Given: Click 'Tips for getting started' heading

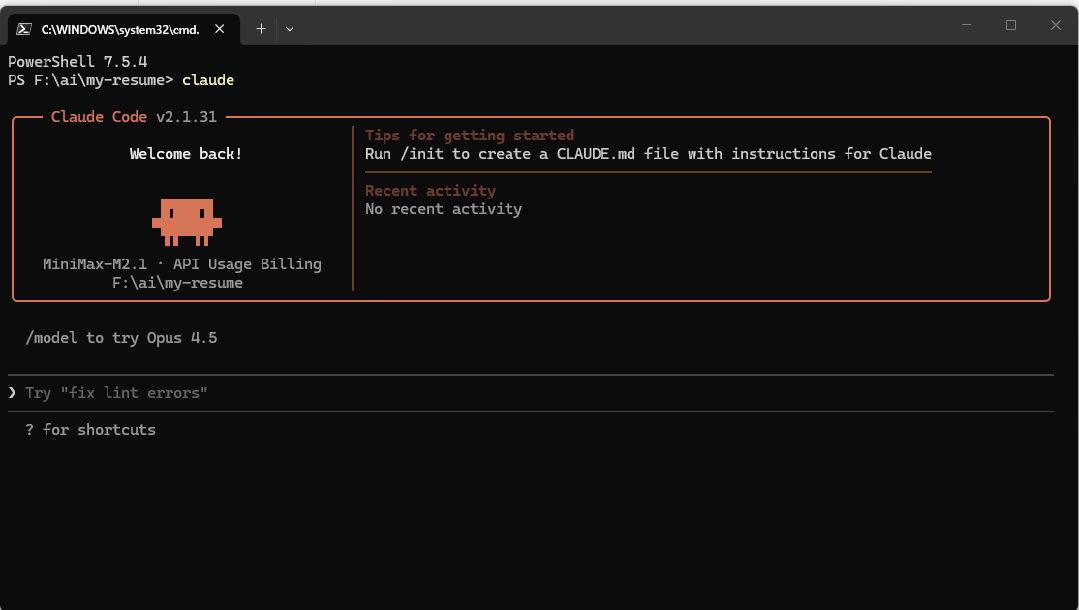Looking at the screenshot, I should tap(469, 135).
